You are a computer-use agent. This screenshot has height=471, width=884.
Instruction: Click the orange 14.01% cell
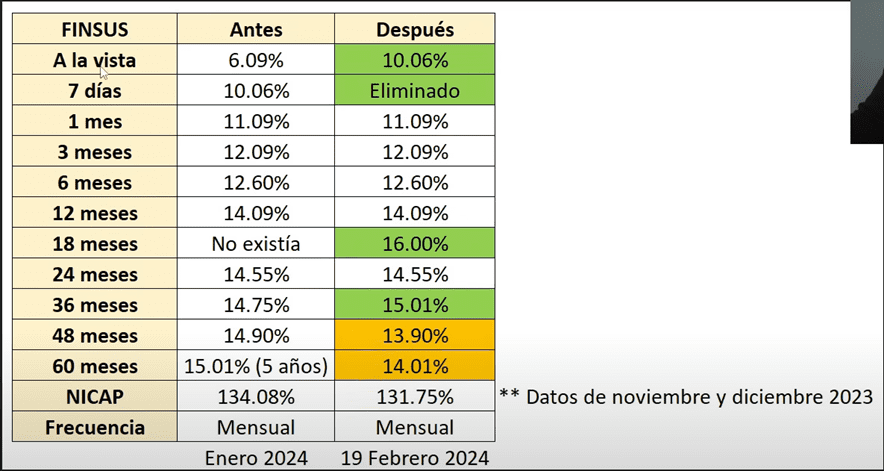pos(415,366)
